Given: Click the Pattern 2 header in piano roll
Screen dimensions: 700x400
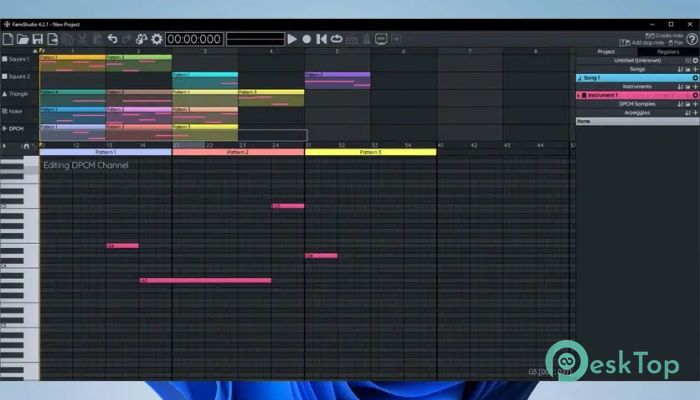Looking at the screenshot, I should point(238,152).
